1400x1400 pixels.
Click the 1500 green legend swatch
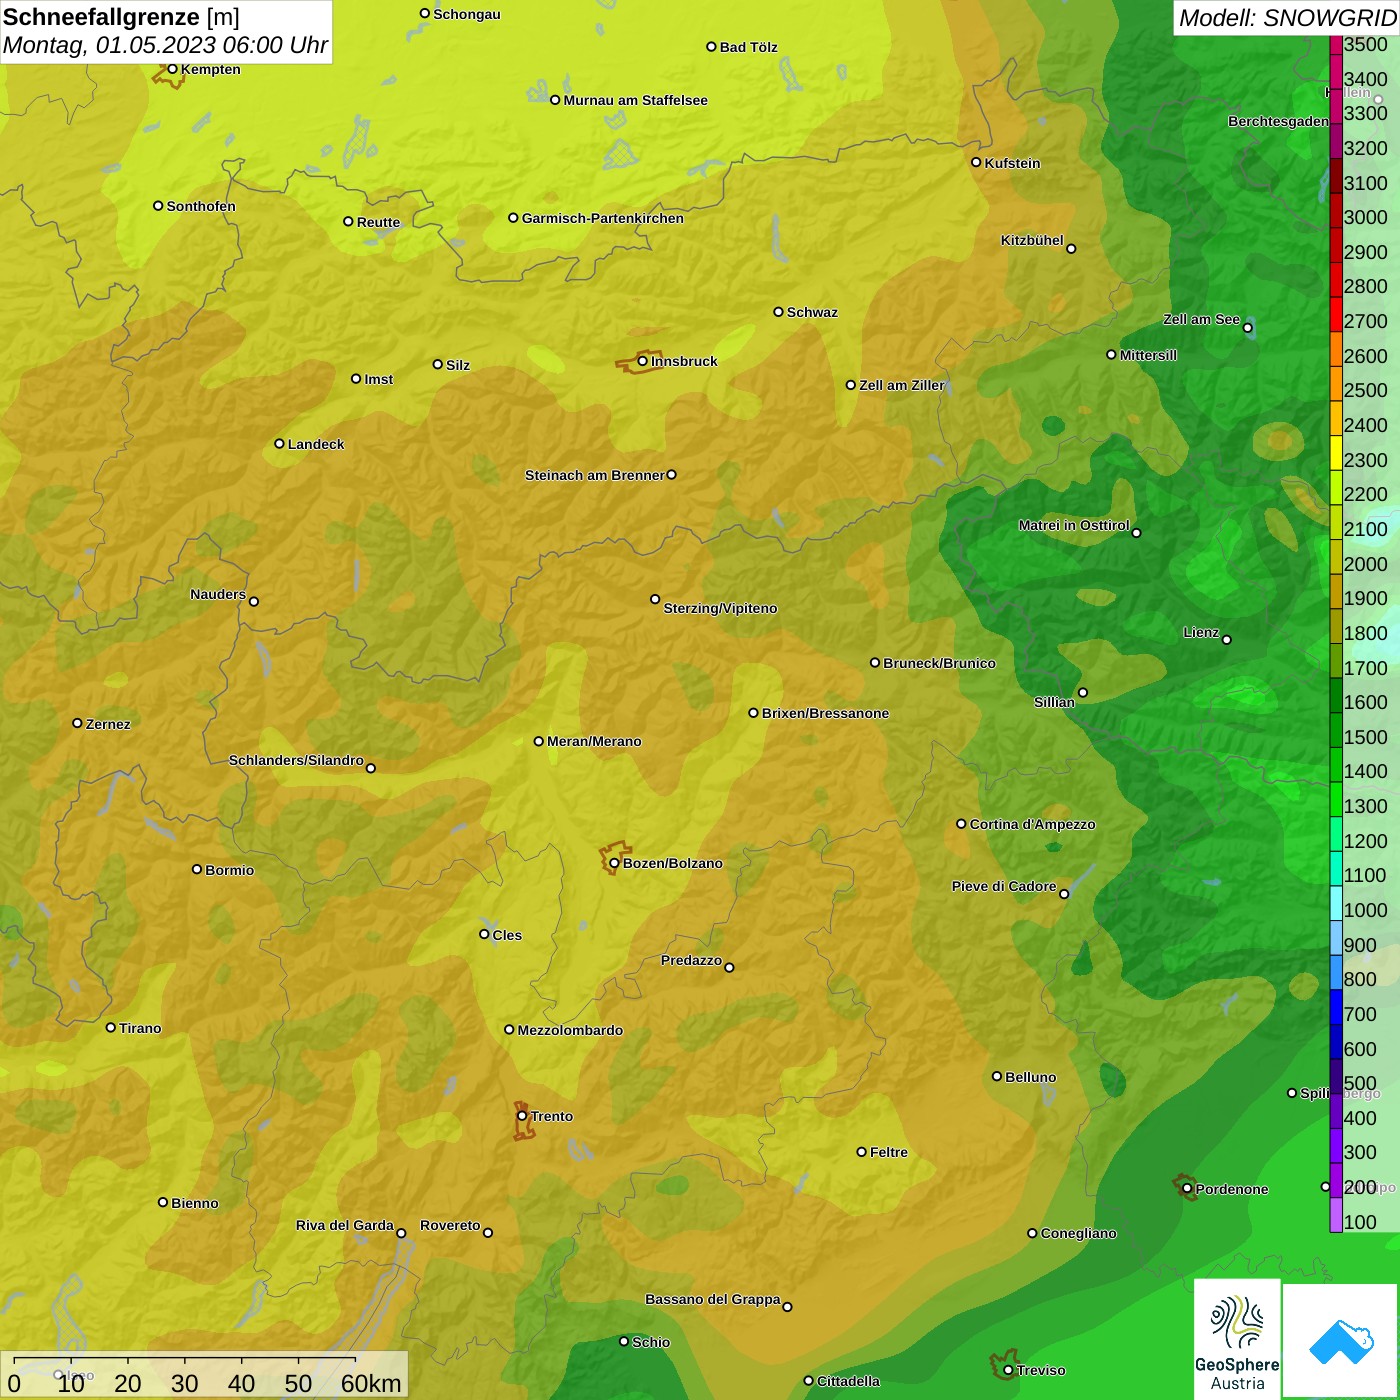point(1336,729)
